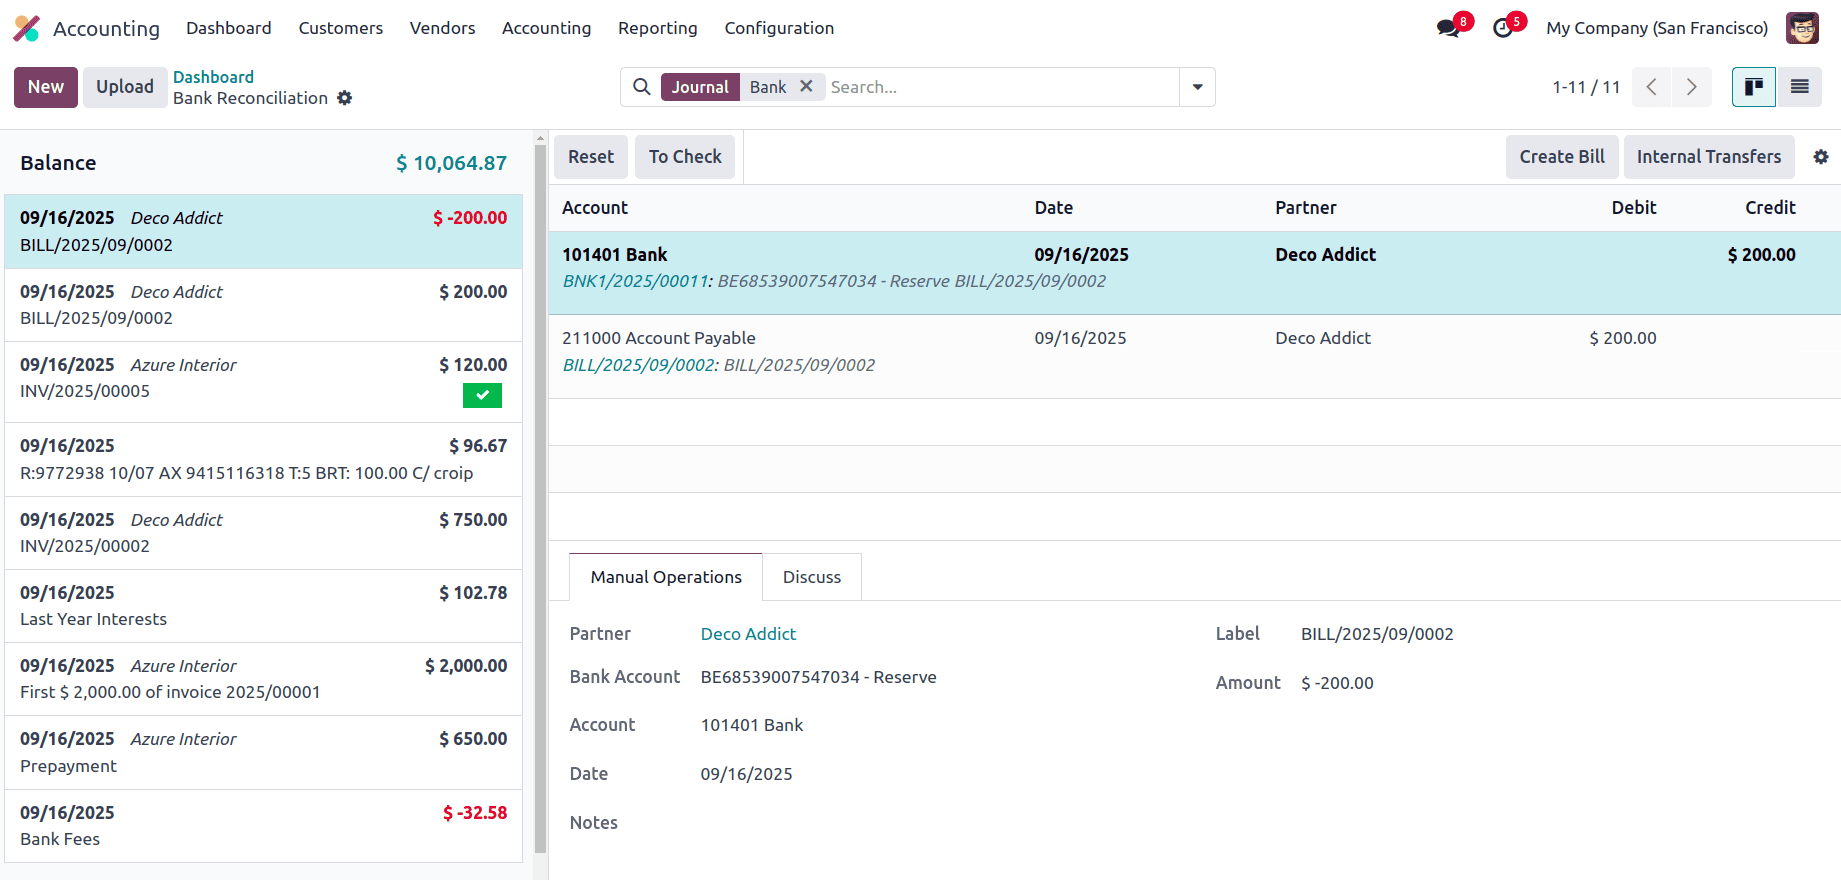Screen dimensions: 1841x880
Task: Click the Internal Transfers button
Action: 1709,157
